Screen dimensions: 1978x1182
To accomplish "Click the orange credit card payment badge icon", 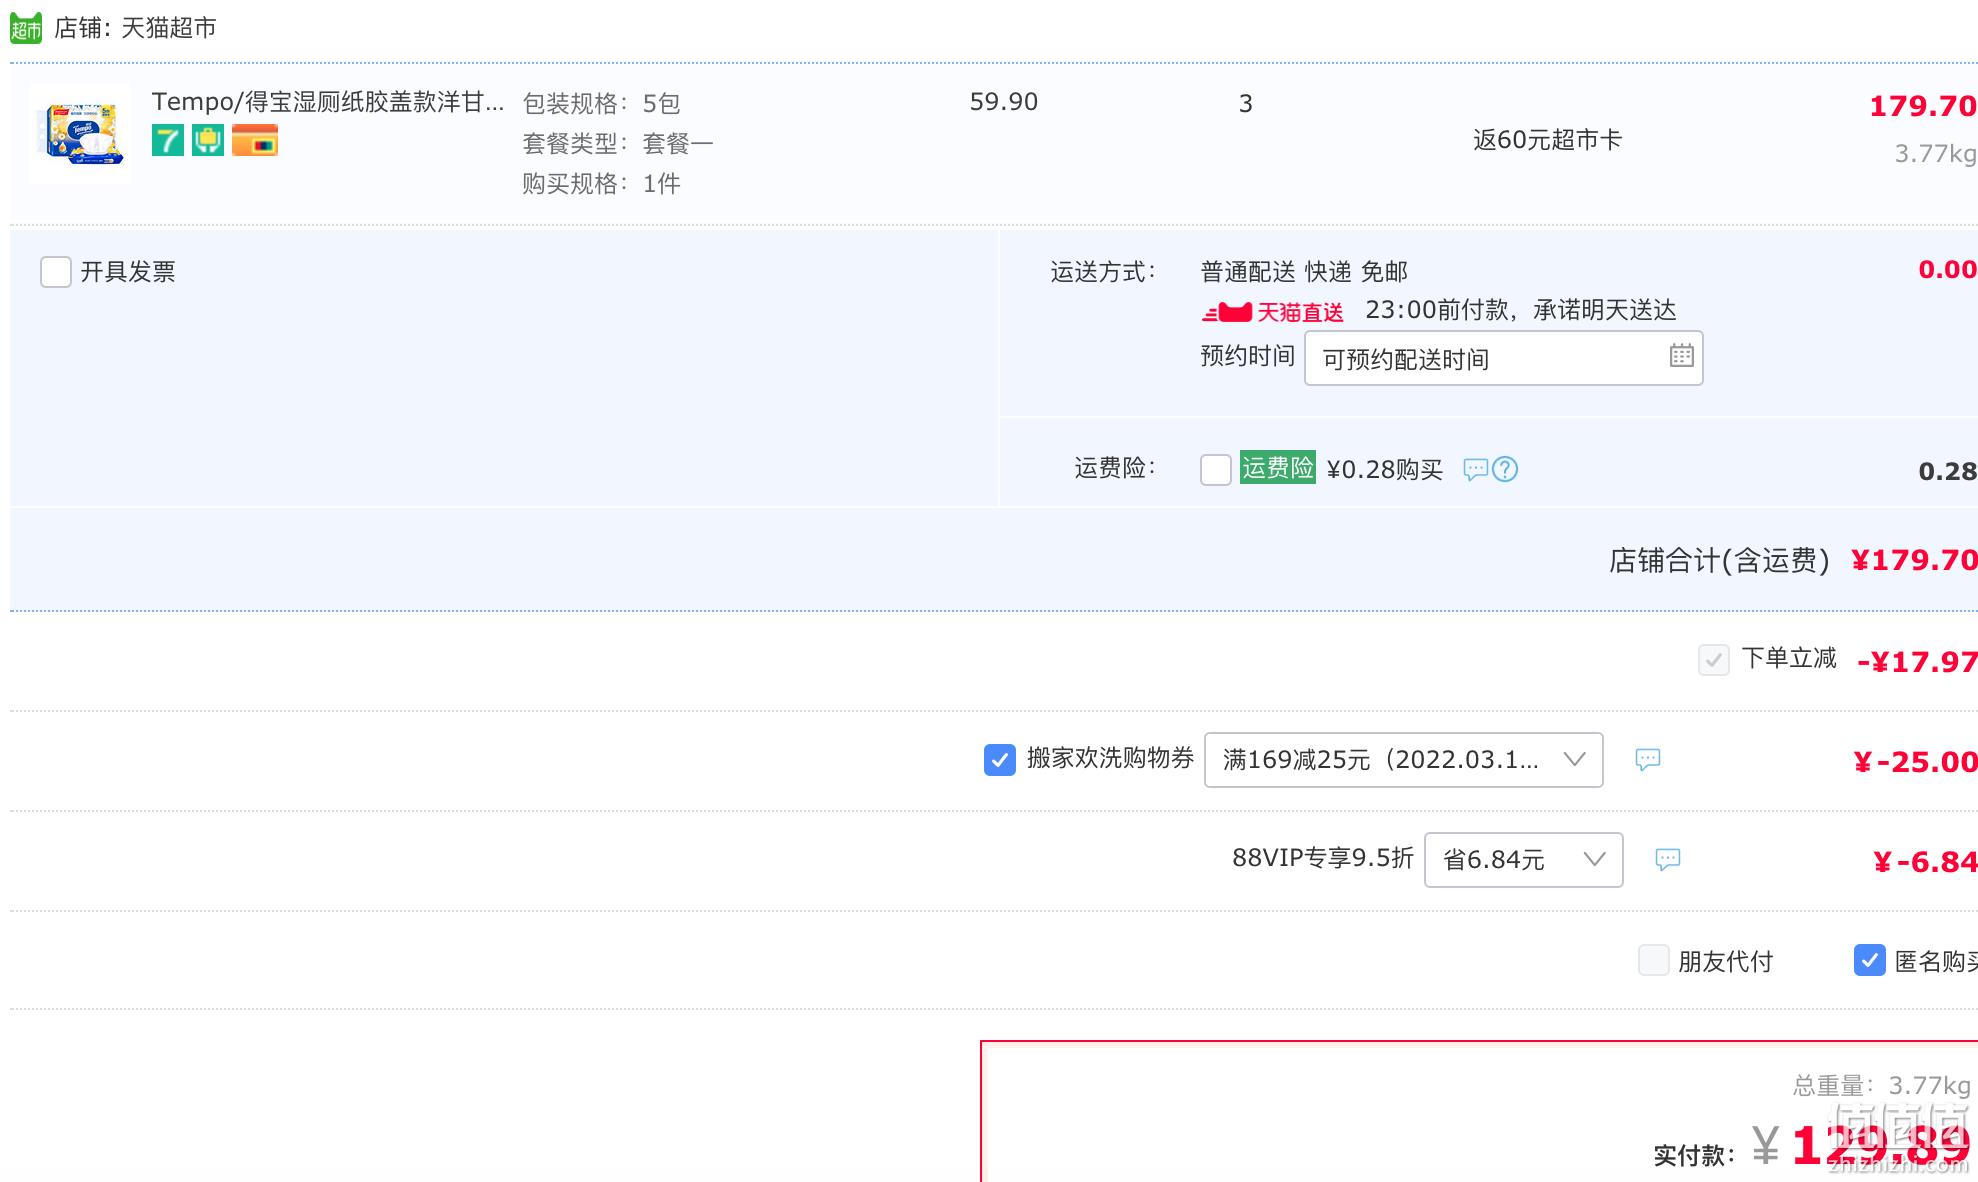I will [255, 140].
